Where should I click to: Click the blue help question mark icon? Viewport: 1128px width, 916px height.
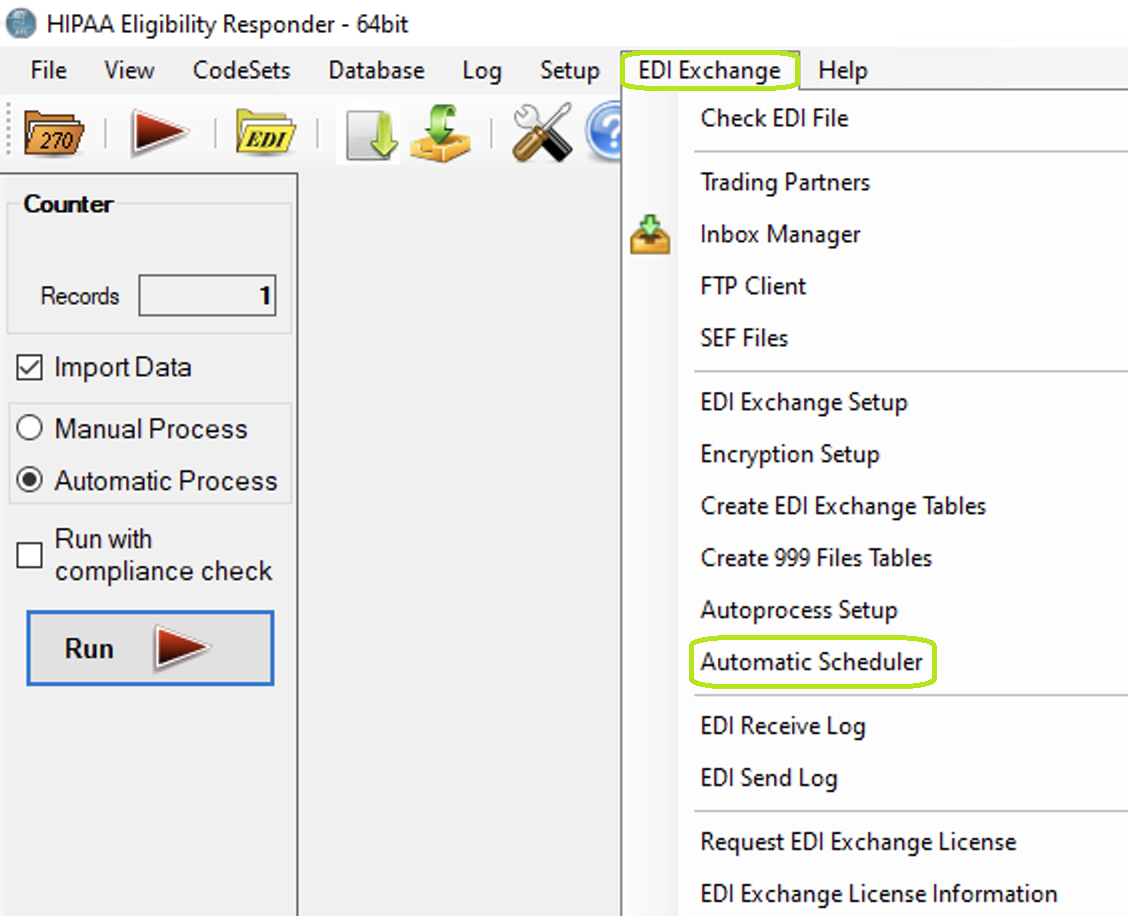pyautogui.click(x=604, y=132)
